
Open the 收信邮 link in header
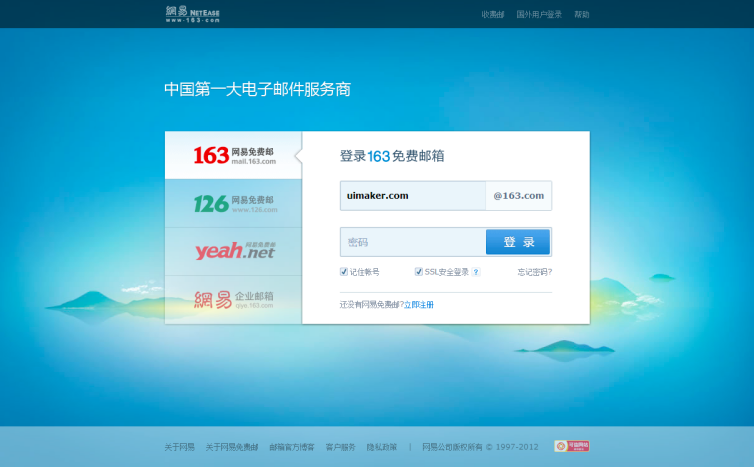click(493, 14)
